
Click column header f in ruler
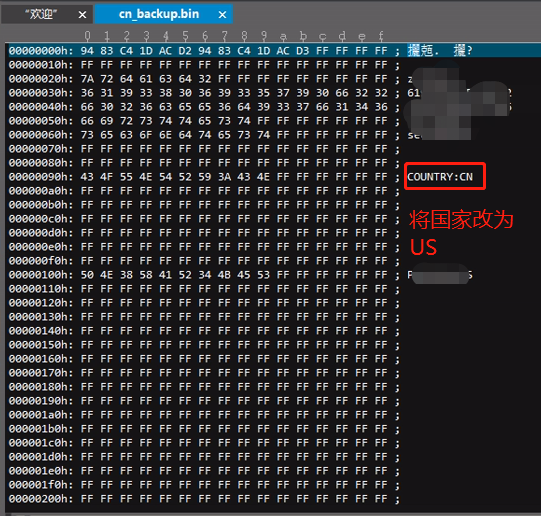point(381,36)
